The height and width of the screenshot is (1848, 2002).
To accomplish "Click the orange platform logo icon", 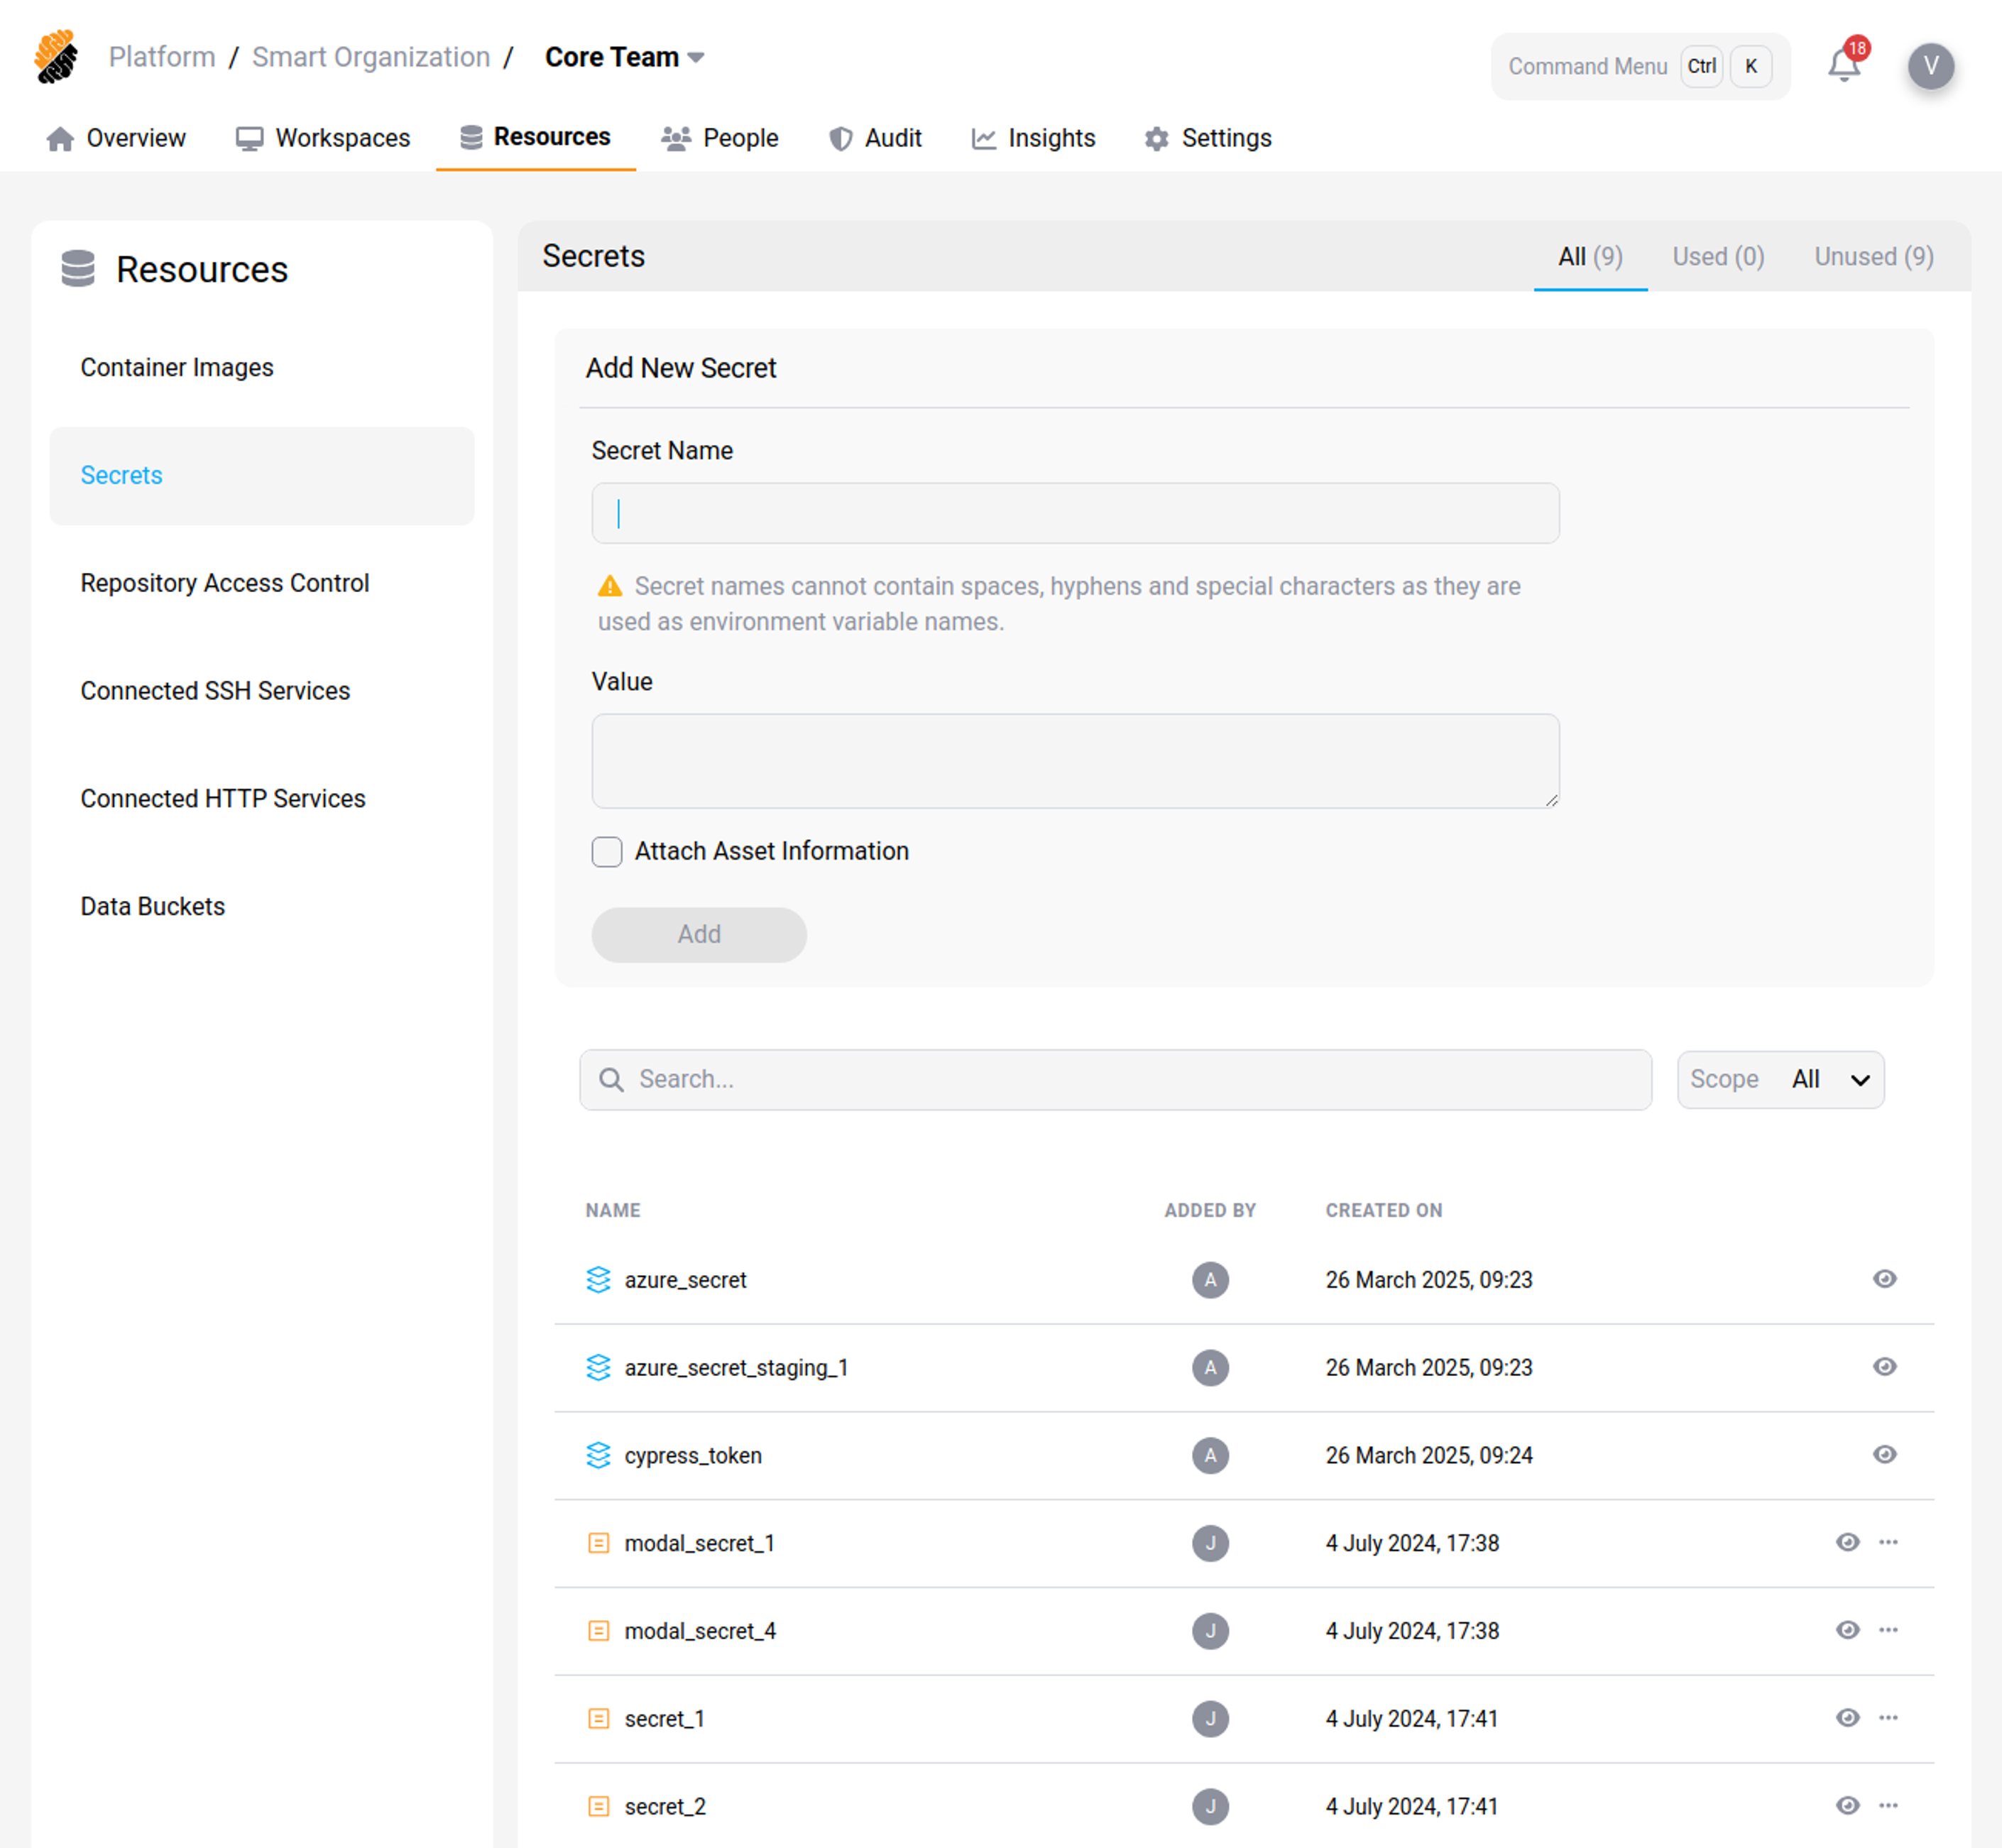I will coord(56,56).
